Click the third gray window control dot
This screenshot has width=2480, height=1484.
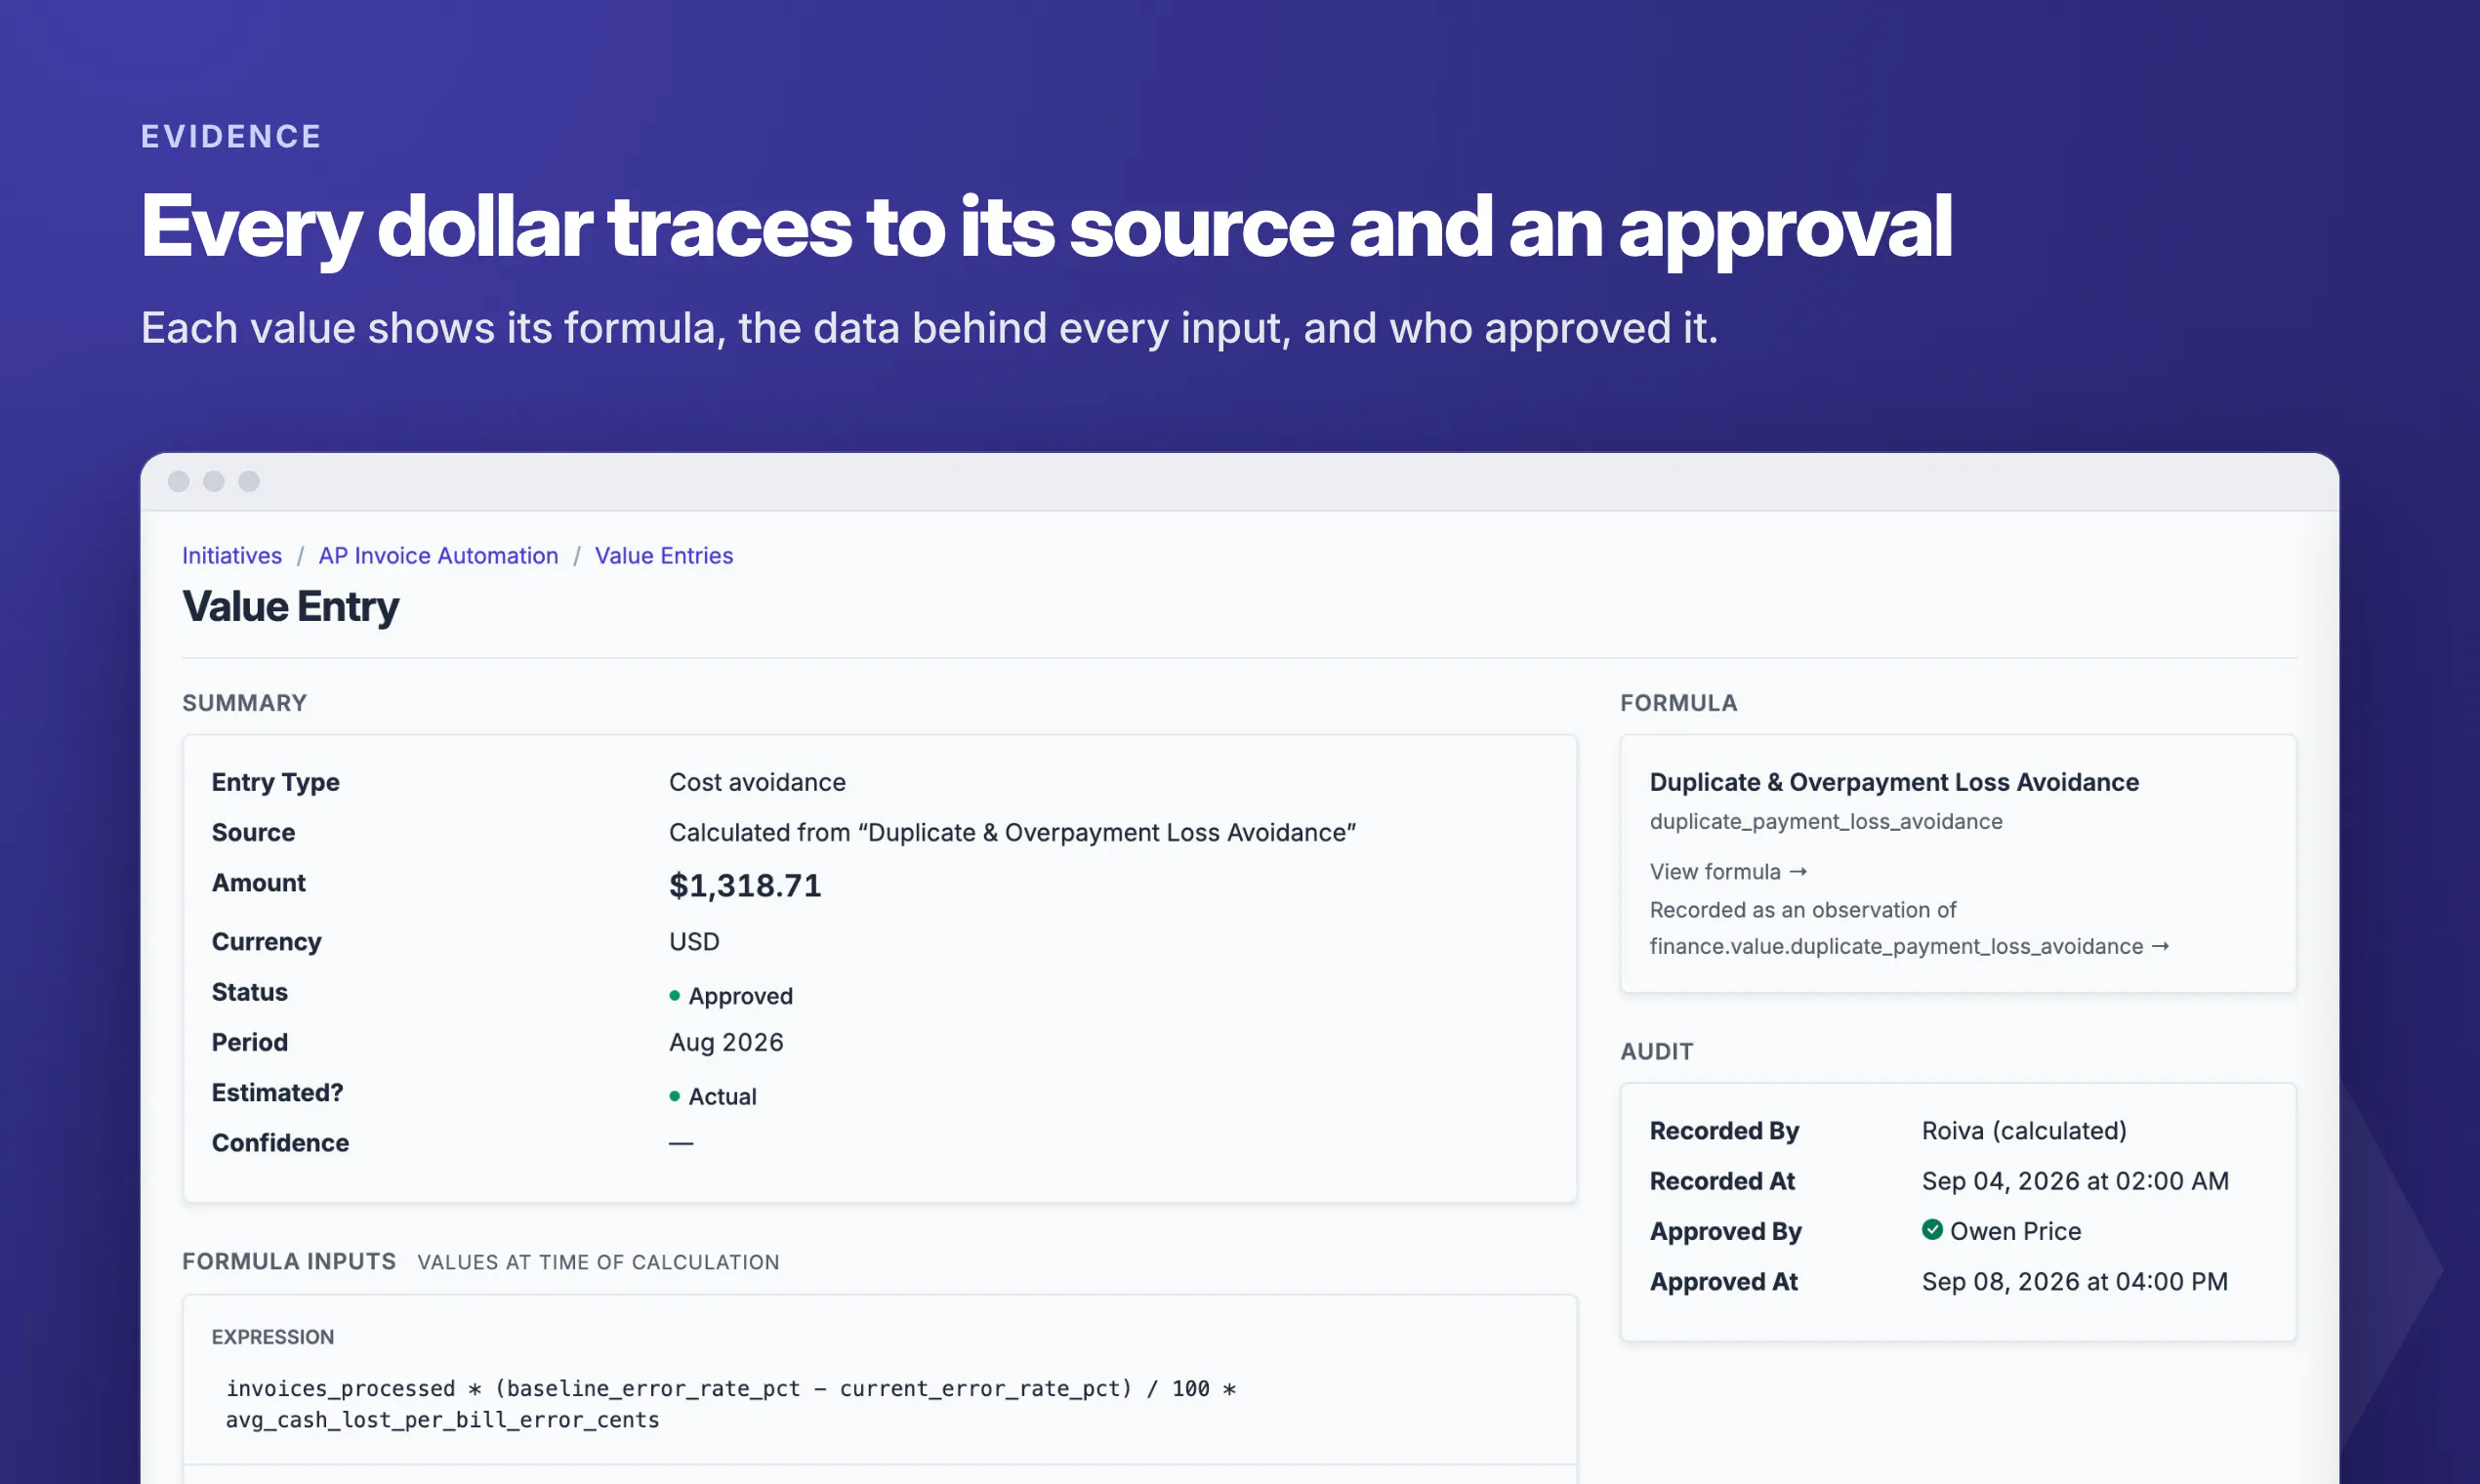pyautogui.click(x=249, y=482)
